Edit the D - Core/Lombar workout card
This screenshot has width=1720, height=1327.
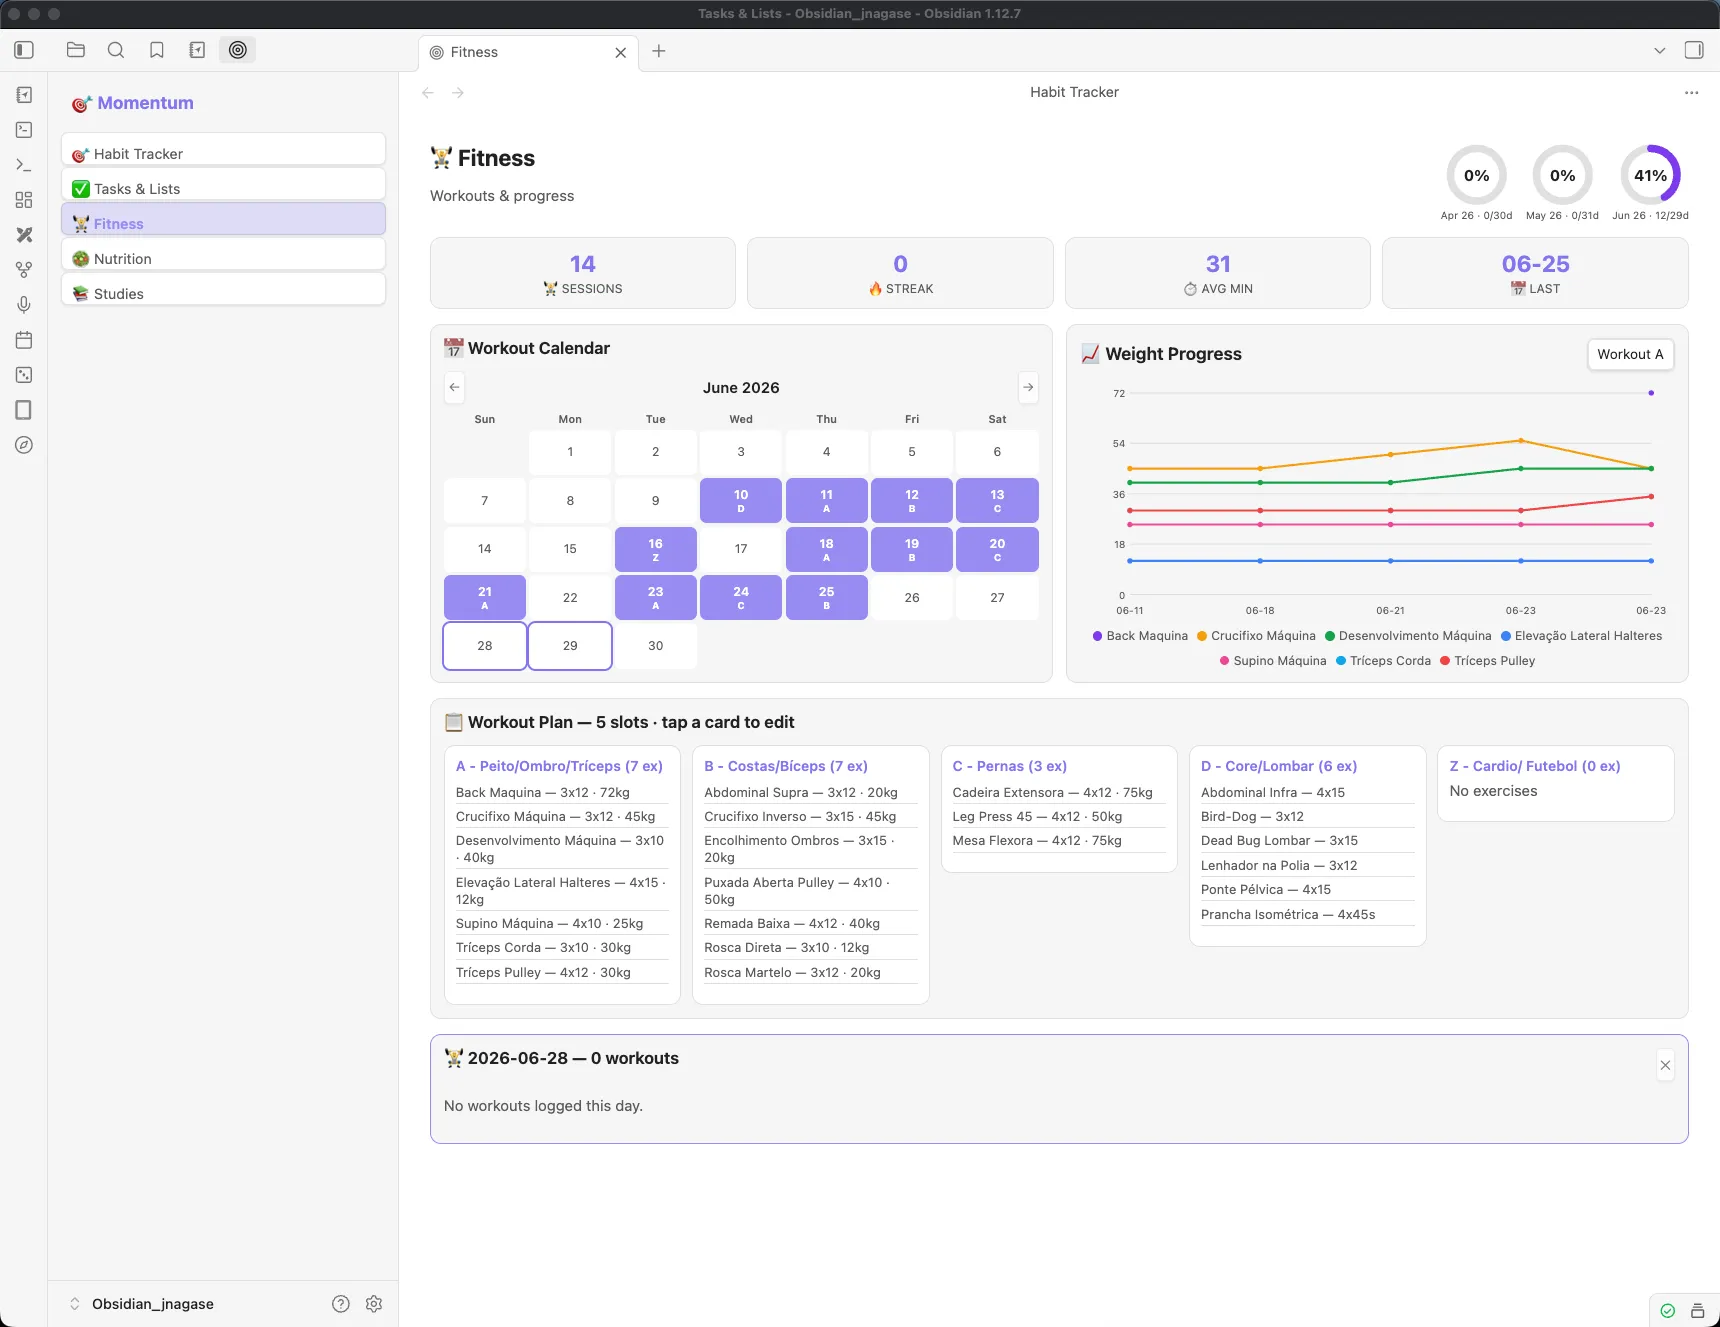[x=1308, y=846]
